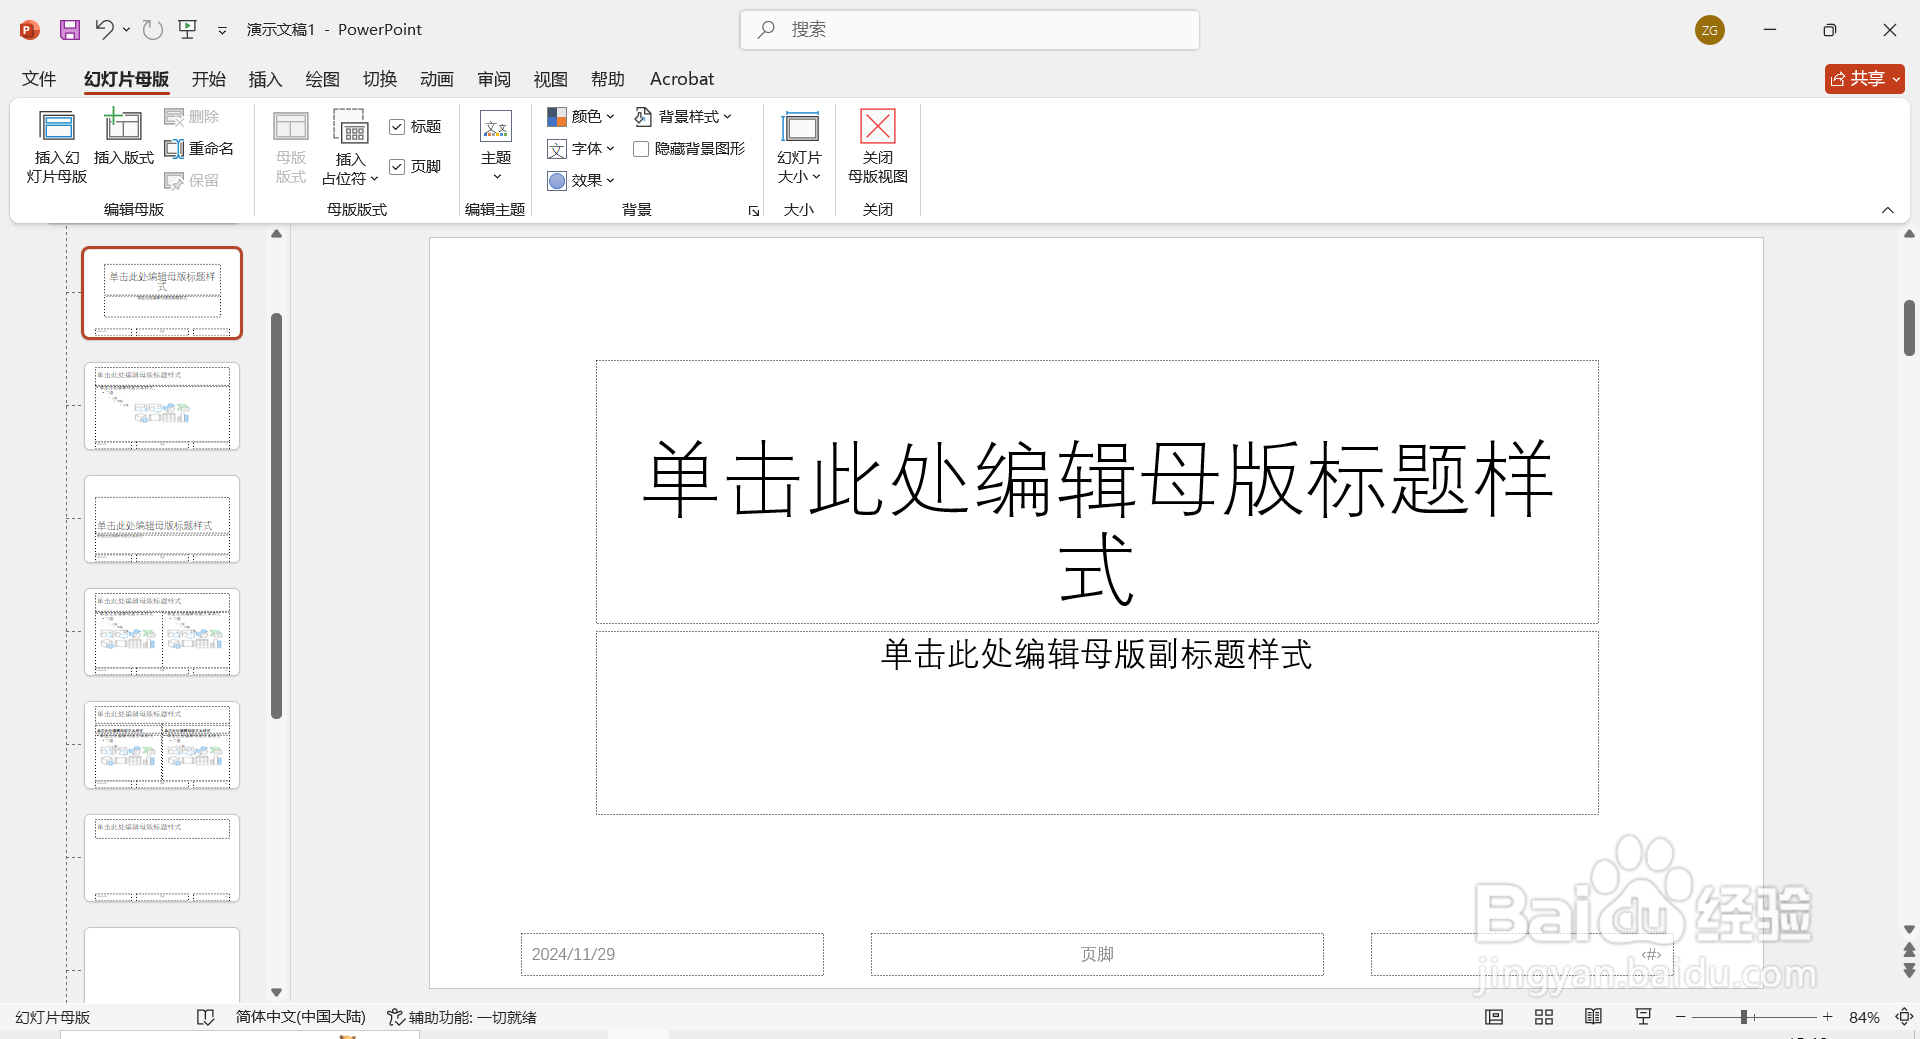Viewport: 1920px width, 1039px height.
Task: Open the 颜色 (Colors) dropdown
Action: pos(580,116)
